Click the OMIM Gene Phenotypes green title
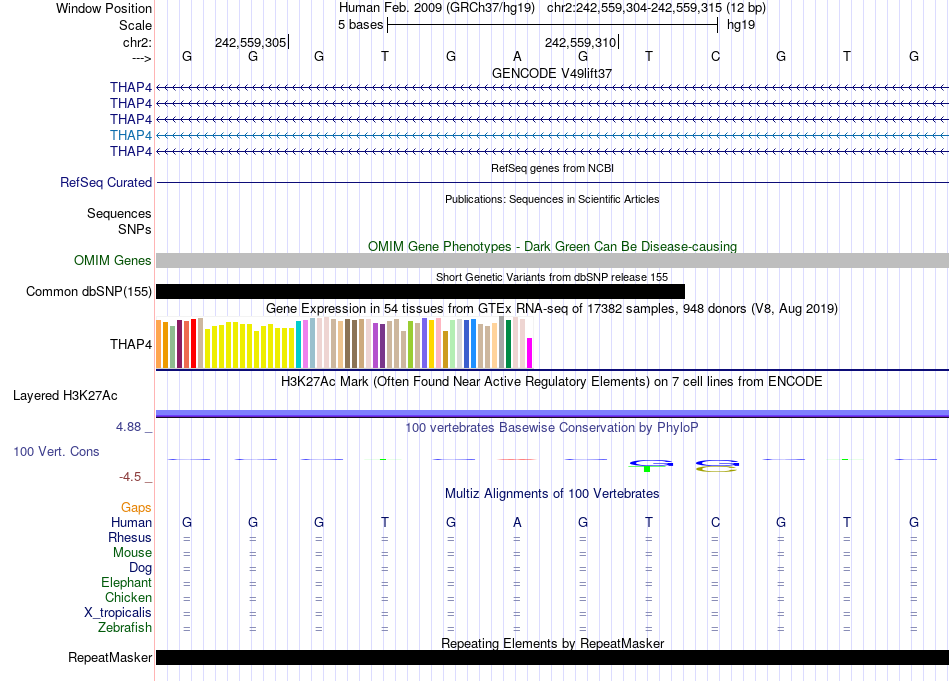The image size is (950, 681). (552, 247)
